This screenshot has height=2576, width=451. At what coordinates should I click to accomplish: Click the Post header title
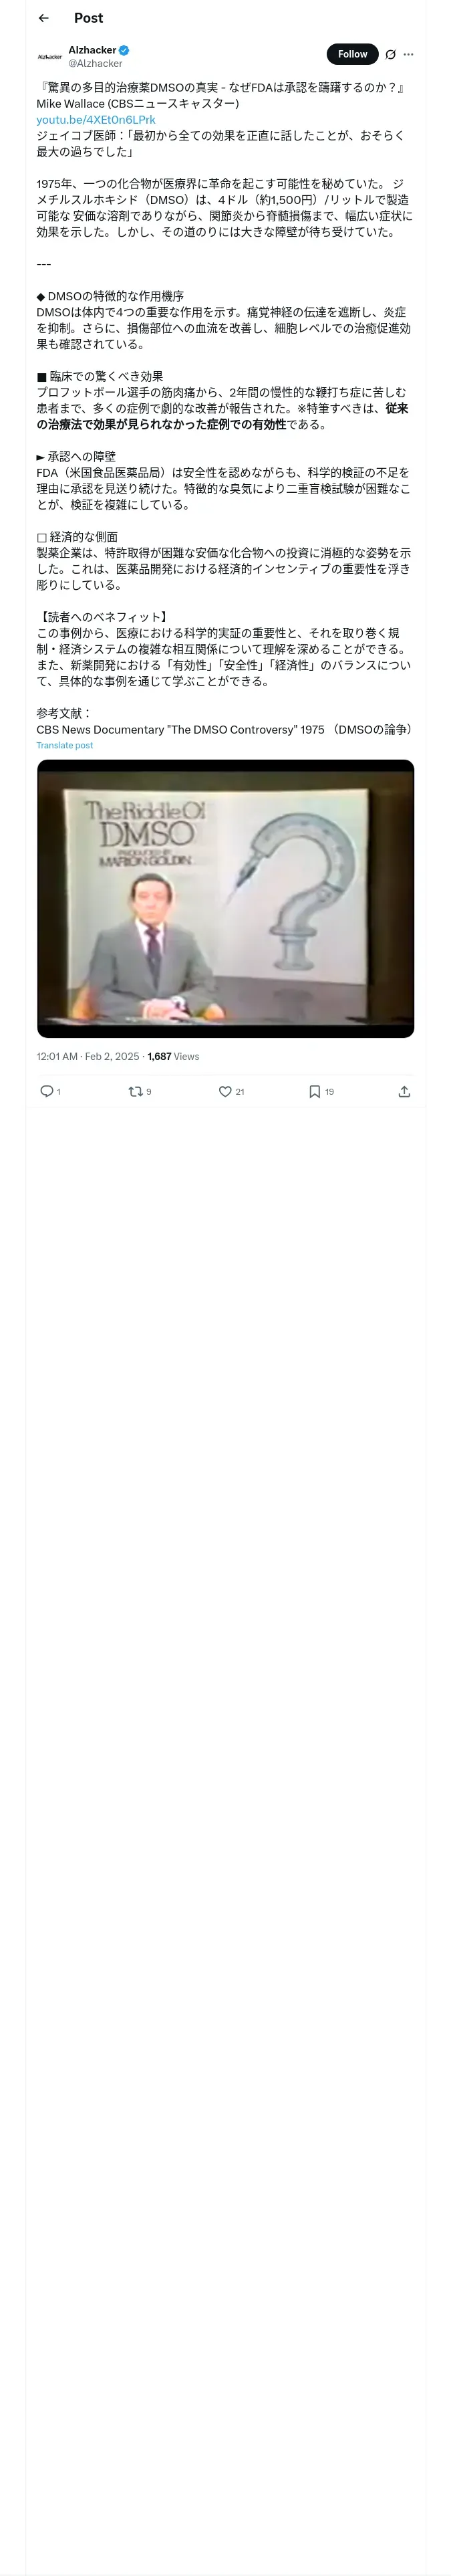click(88, 18)
